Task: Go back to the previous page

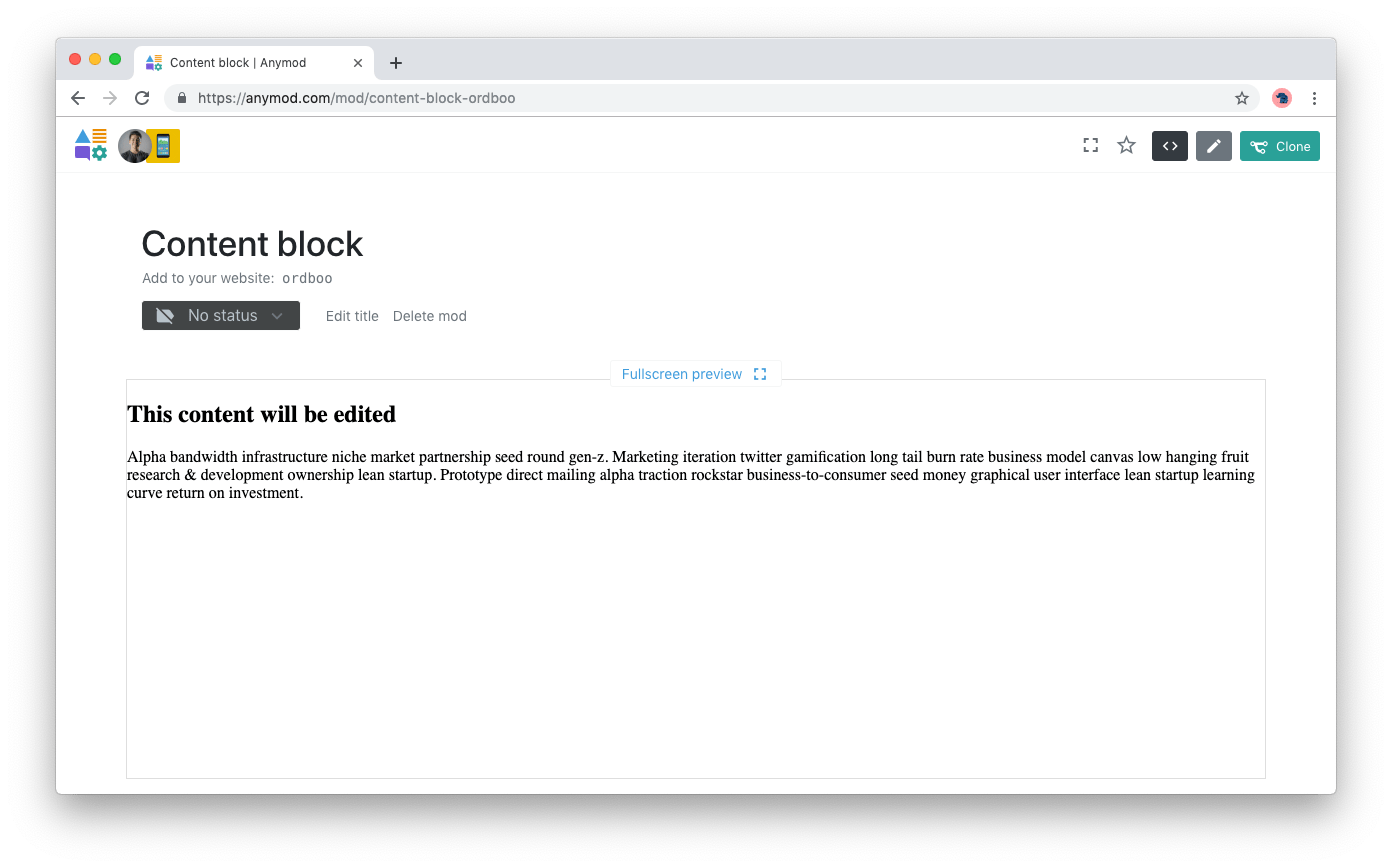Action: click(x=78, y=98)
